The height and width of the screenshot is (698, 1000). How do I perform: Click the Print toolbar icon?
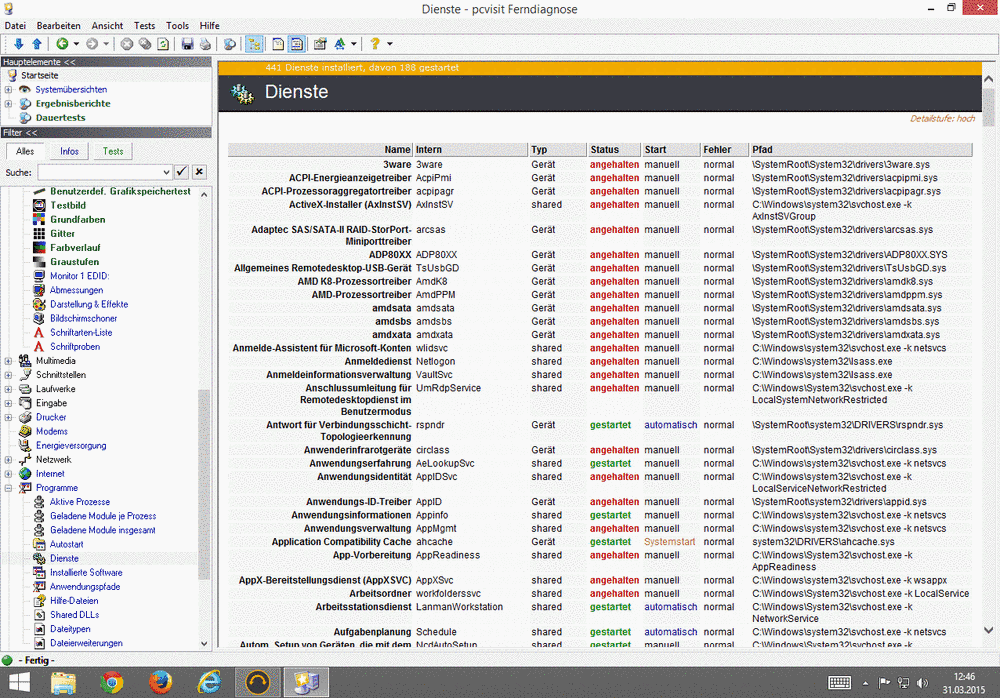click(x=205, y=44)
